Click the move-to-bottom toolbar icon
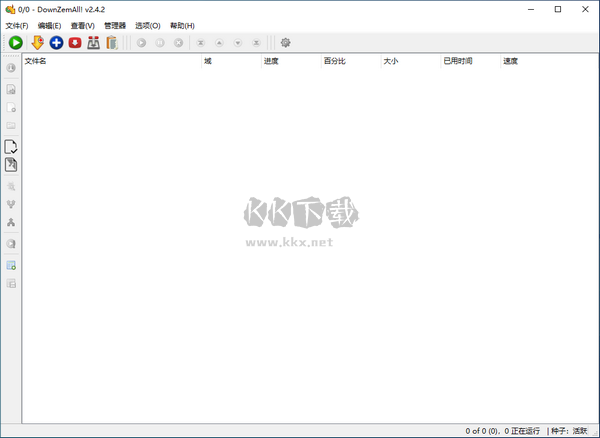The image size is (600, 438). pyautogui.click(x=256, y=43)
